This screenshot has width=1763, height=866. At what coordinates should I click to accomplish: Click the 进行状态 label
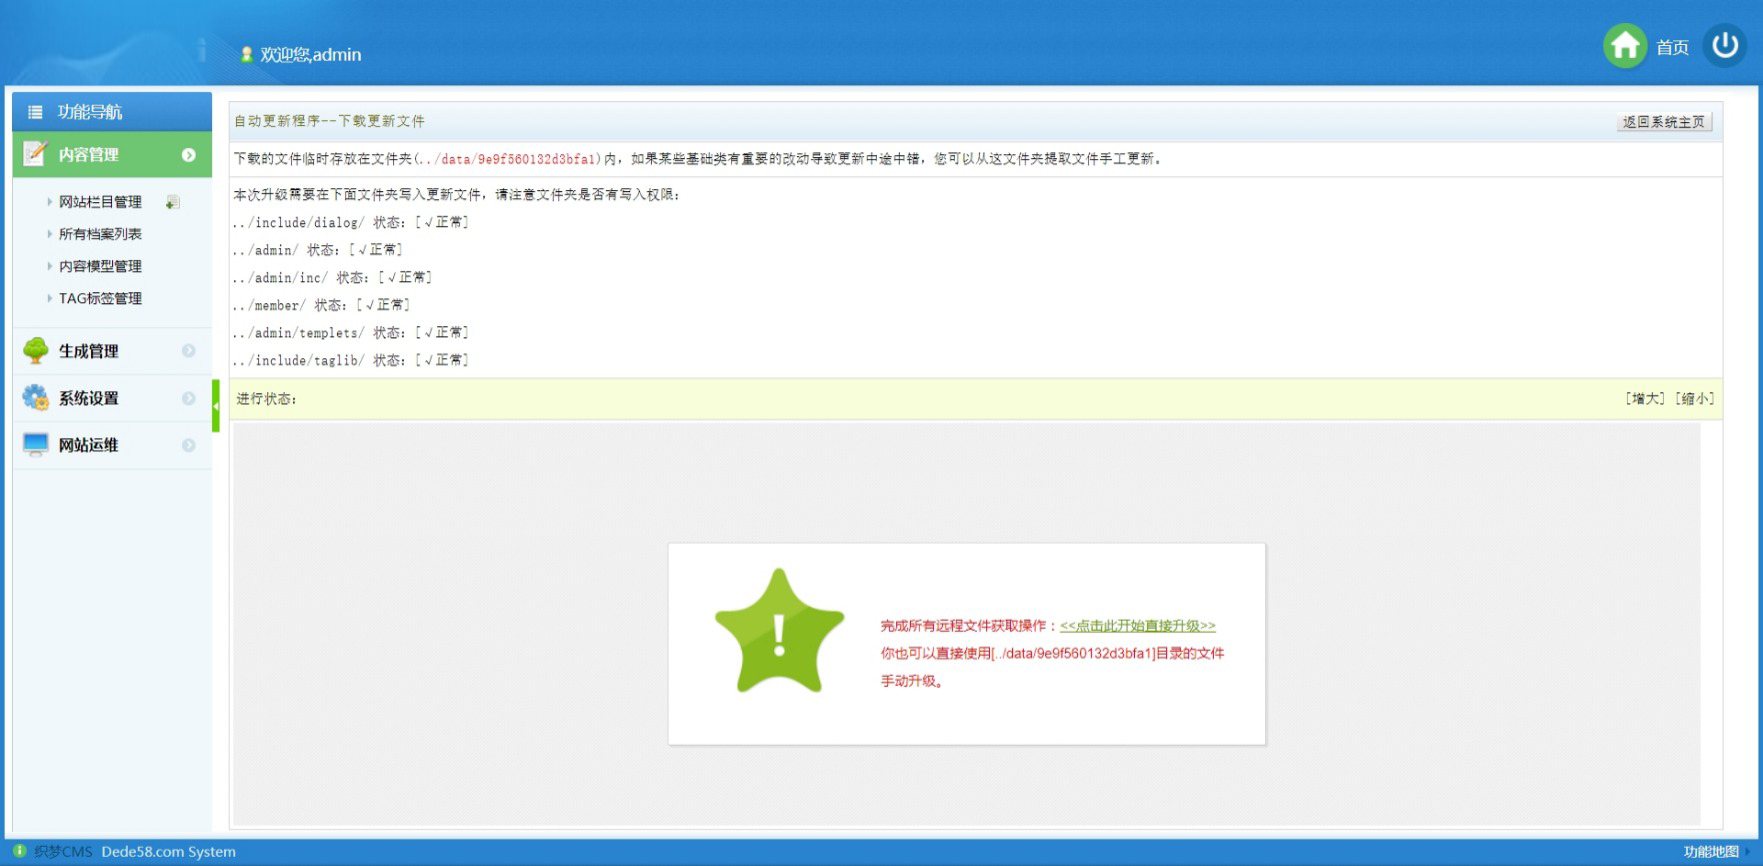[266, 399]
